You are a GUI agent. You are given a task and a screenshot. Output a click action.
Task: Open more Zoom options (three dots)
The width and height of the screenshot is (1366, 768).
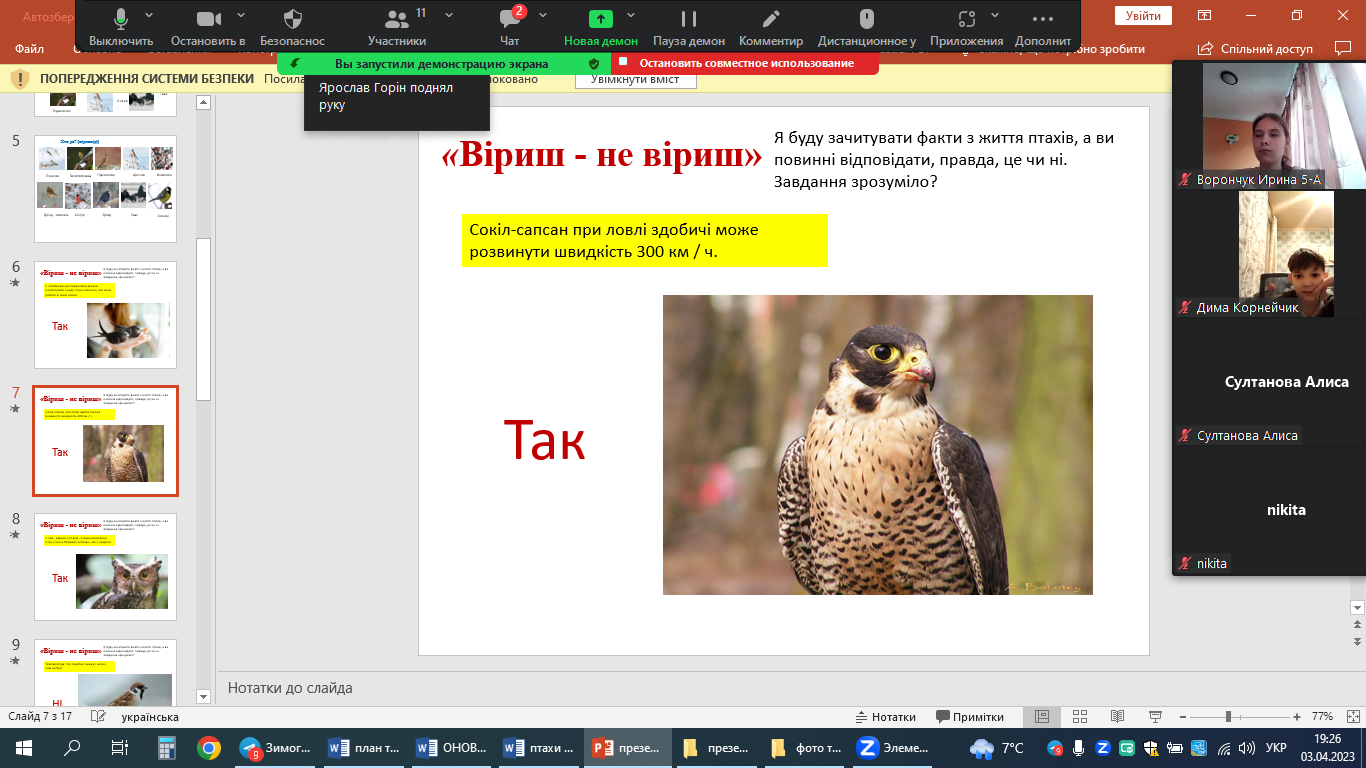click(x=1043, y=27)
